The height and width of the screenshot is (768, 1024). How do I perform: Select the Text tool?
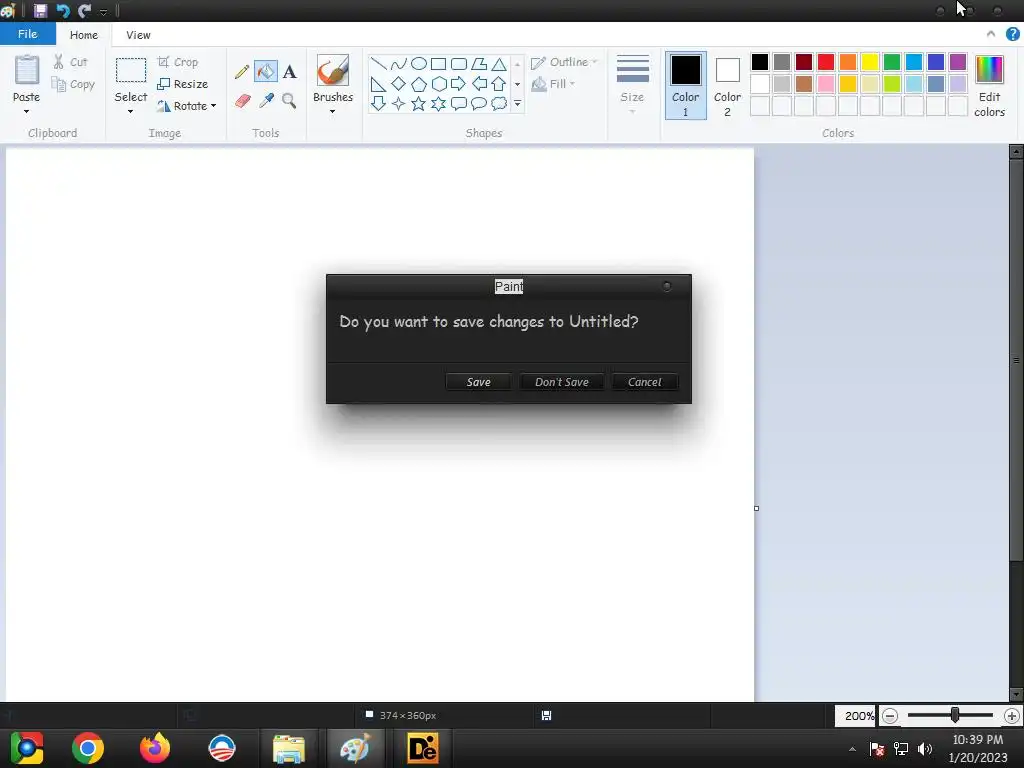[x=290, y=71]
